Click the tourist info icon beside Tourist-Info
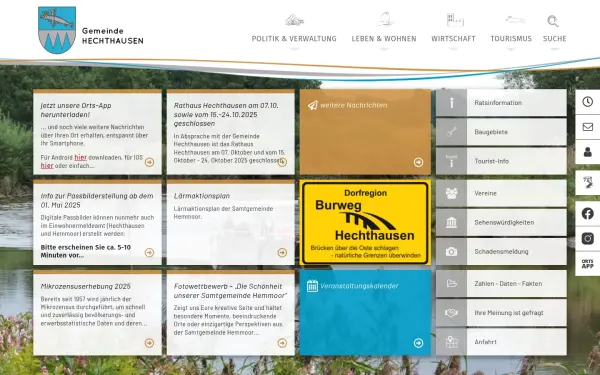The image size is (600, 375). (x=452, y=161)
